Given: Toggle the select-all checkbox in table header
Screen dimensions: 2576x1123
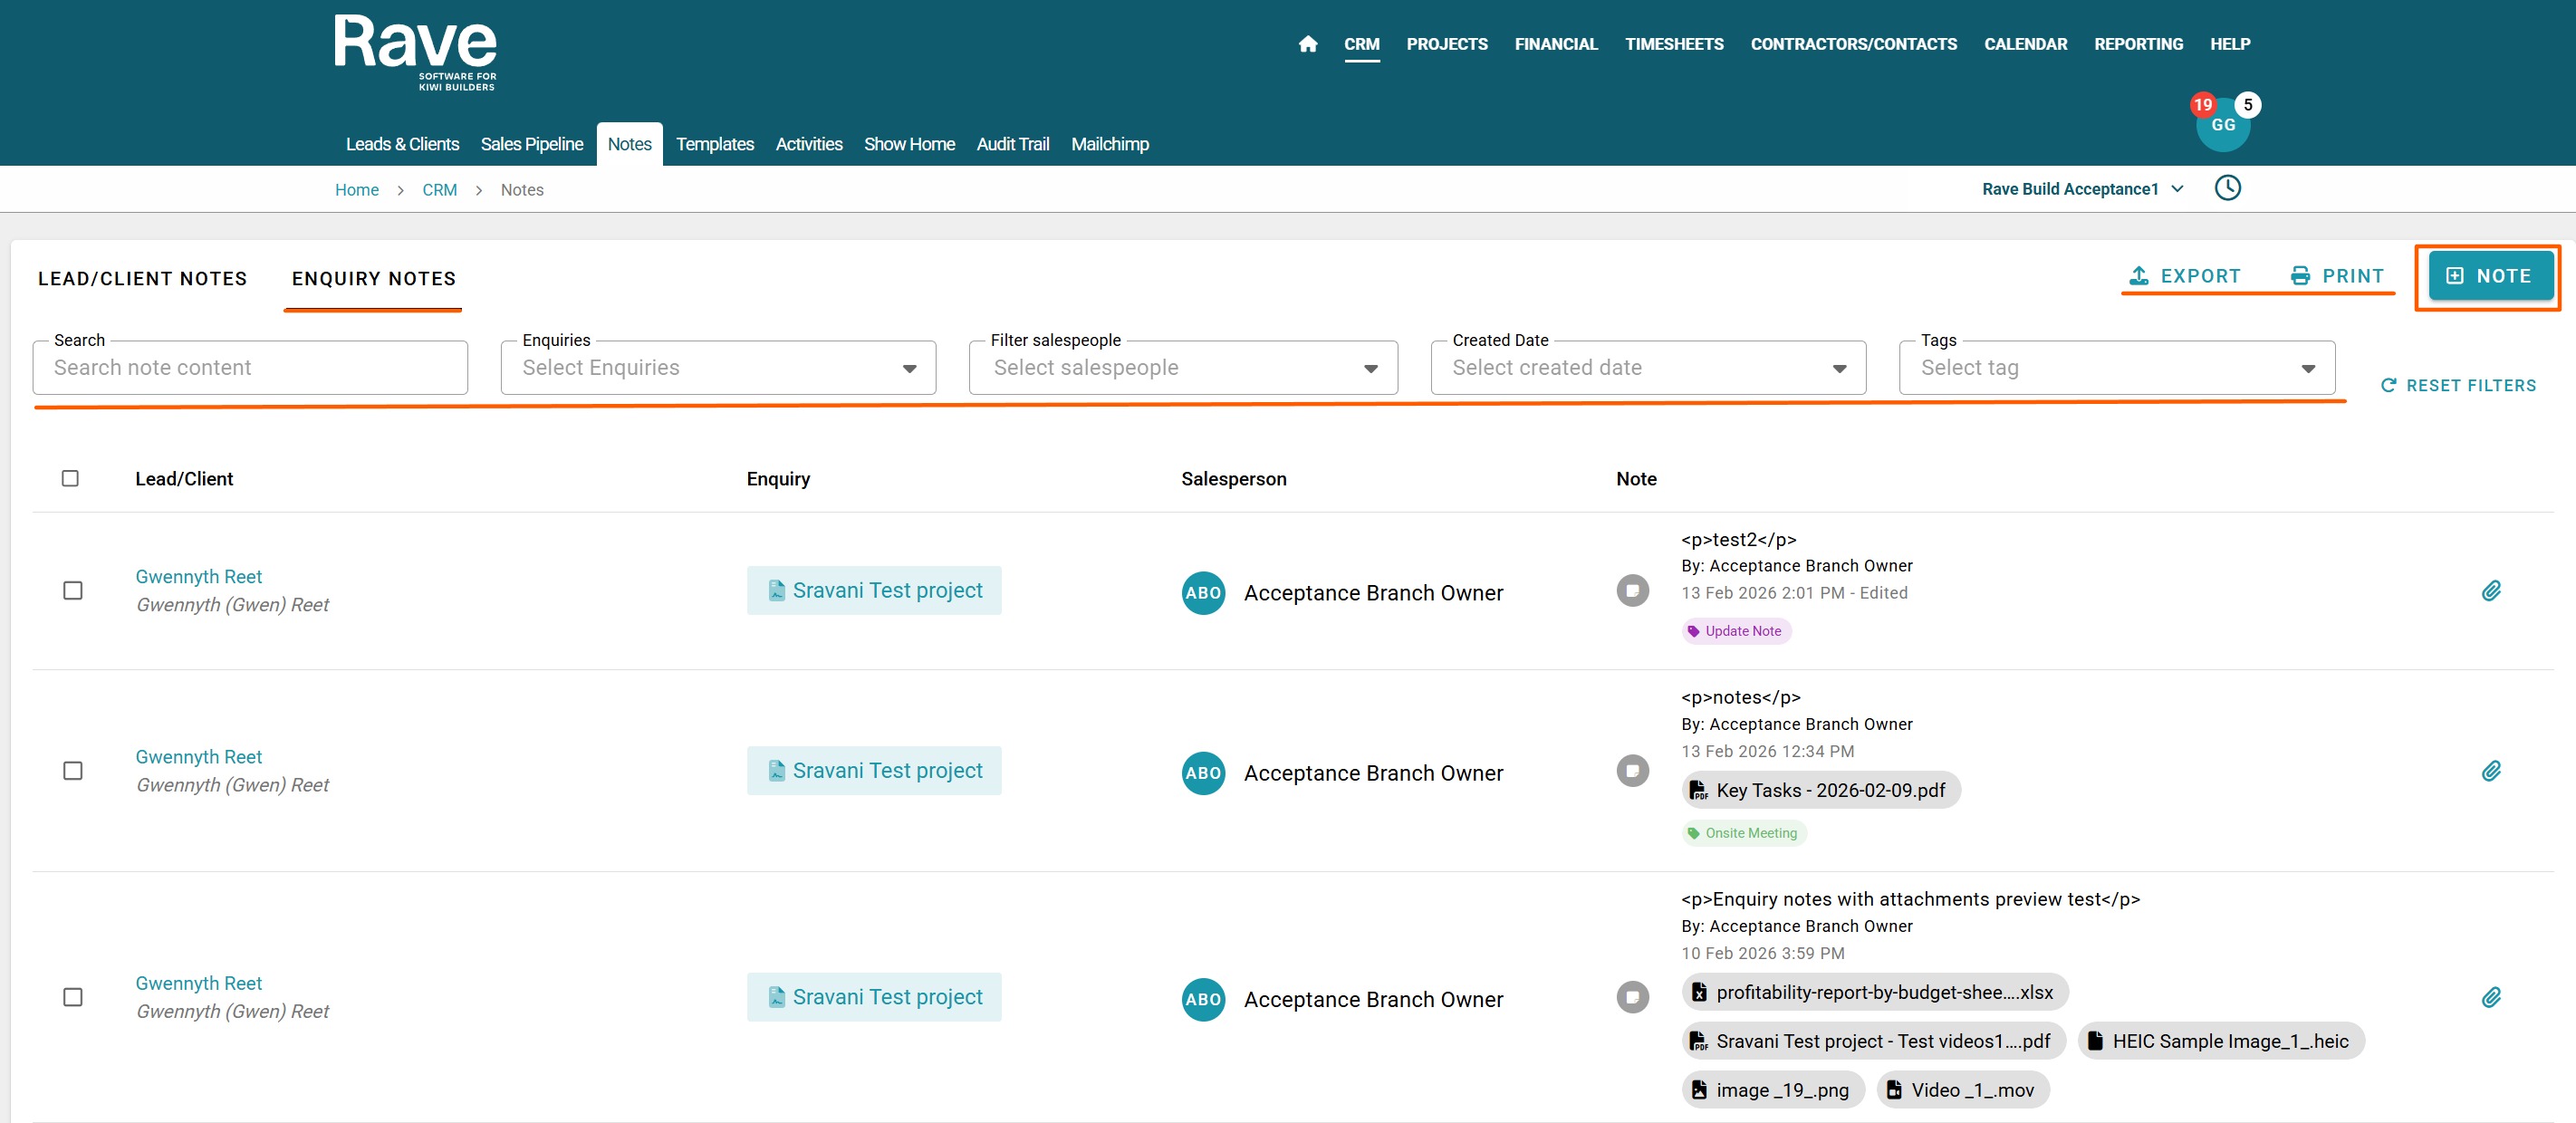Looking at the screenshot, I should tap(70, 478).
